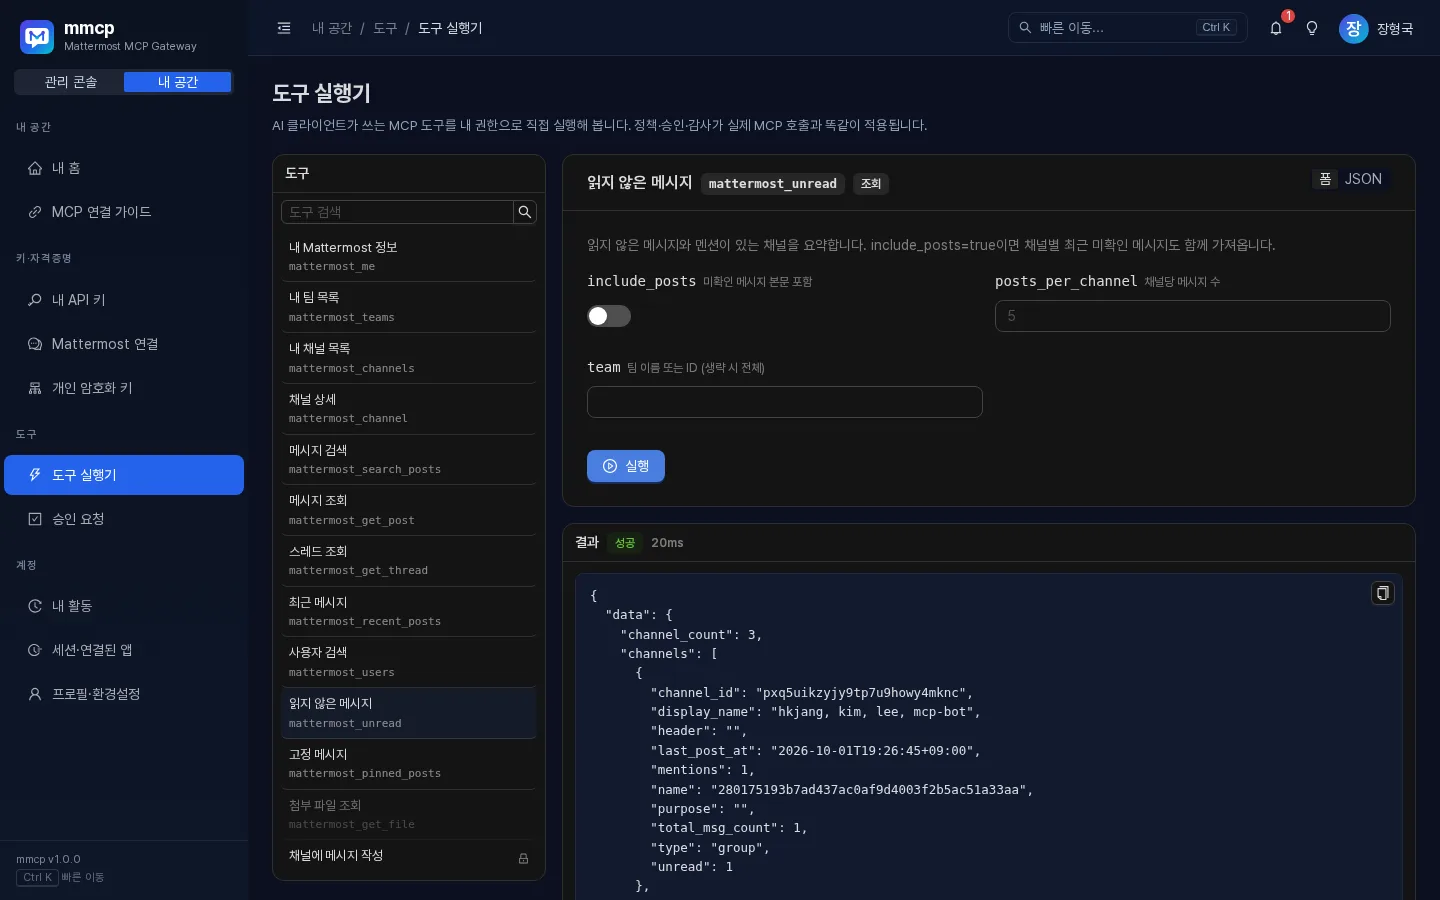
Task: Go to 내 API 키 page
Action: [124, 300]
